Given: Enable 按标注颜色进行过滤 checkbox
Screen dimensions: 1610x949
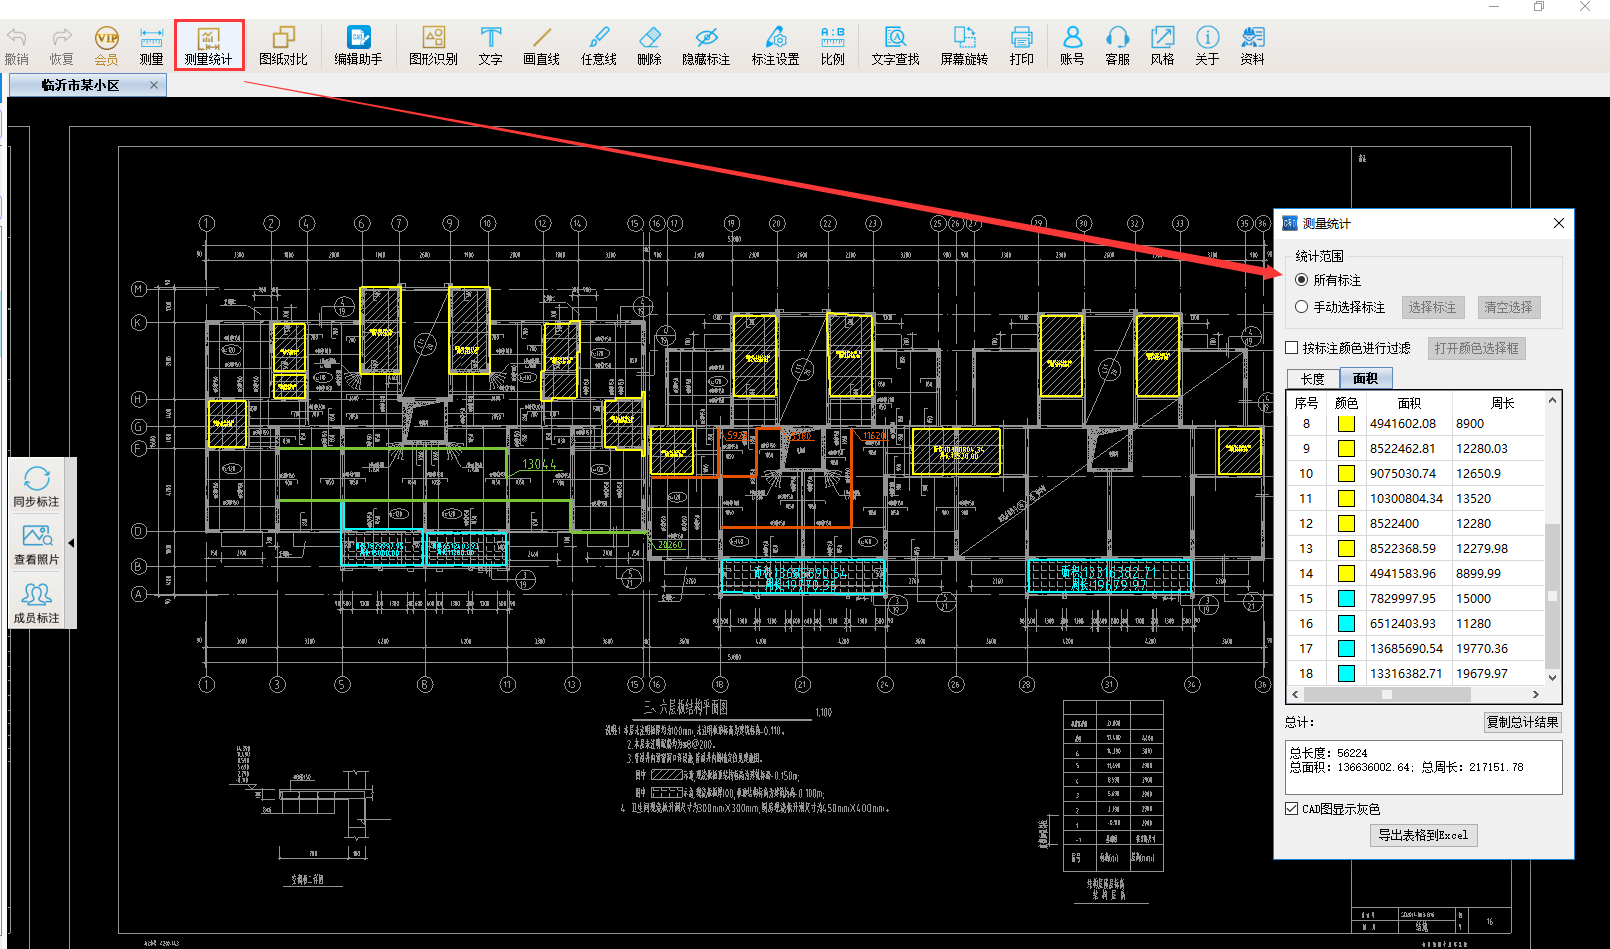Looking at the screenshot, I should point(1292,348).
